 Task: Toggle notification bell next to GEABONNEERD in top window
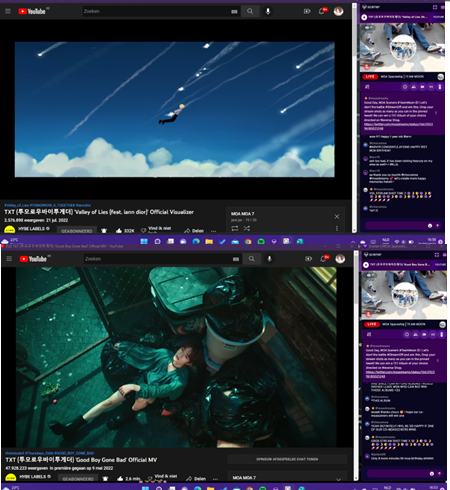click(x=104, y=231)
